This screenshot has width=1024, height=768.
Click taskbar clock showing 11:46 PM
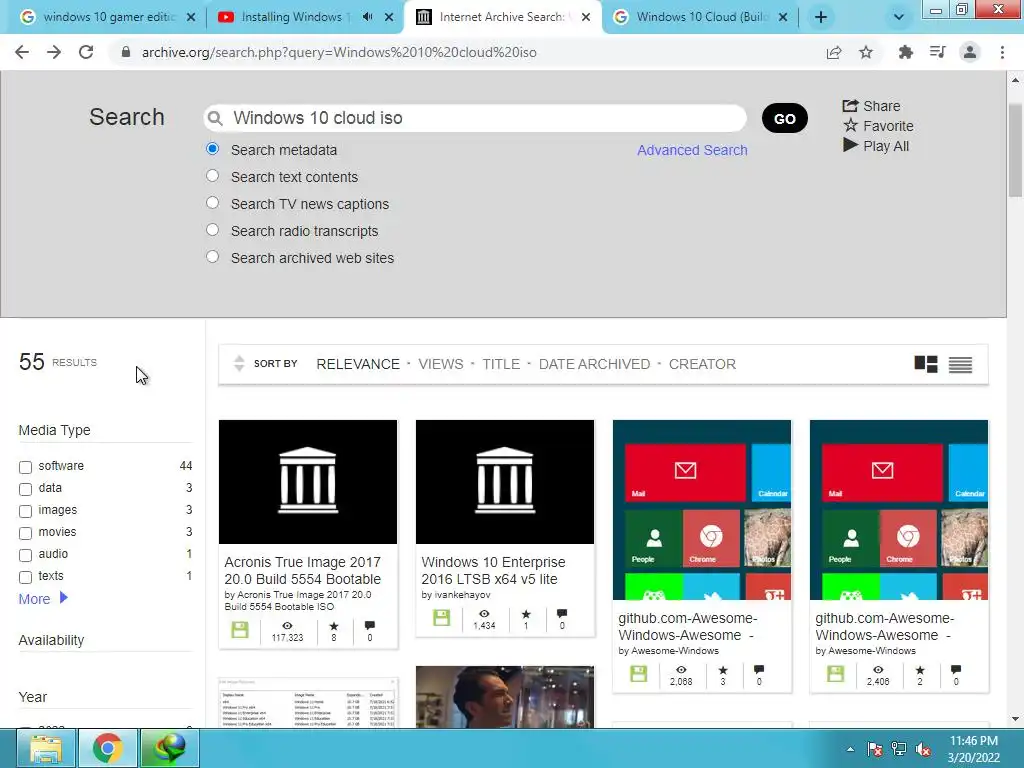point(974,749)
